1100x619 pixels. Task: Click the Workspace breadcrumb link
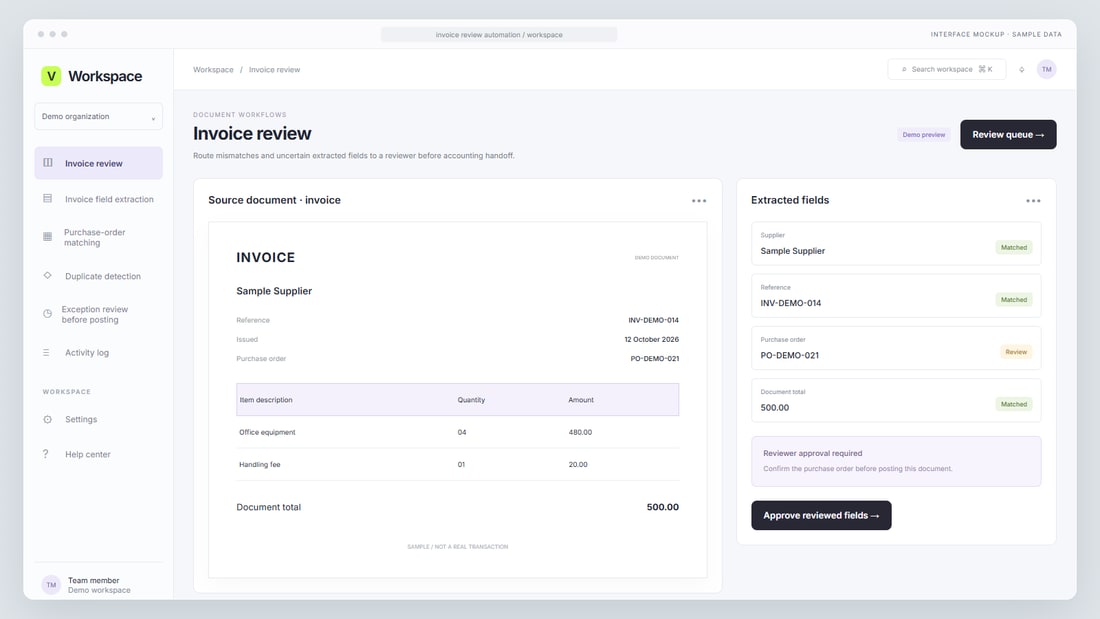(213, 69)
